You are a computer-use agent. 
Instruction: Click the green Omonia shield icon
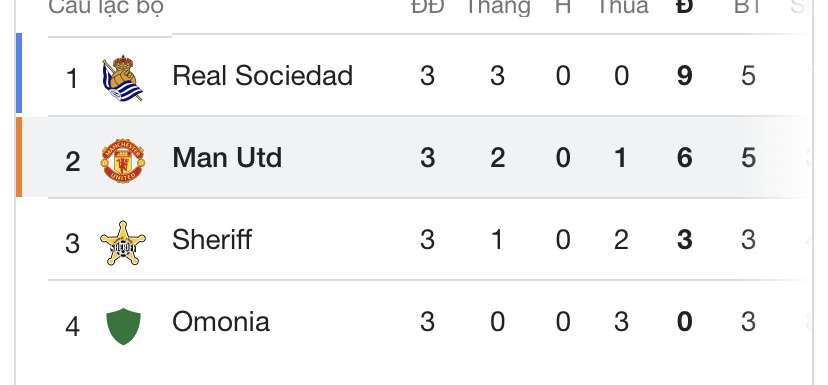click(x=123, y=326)
